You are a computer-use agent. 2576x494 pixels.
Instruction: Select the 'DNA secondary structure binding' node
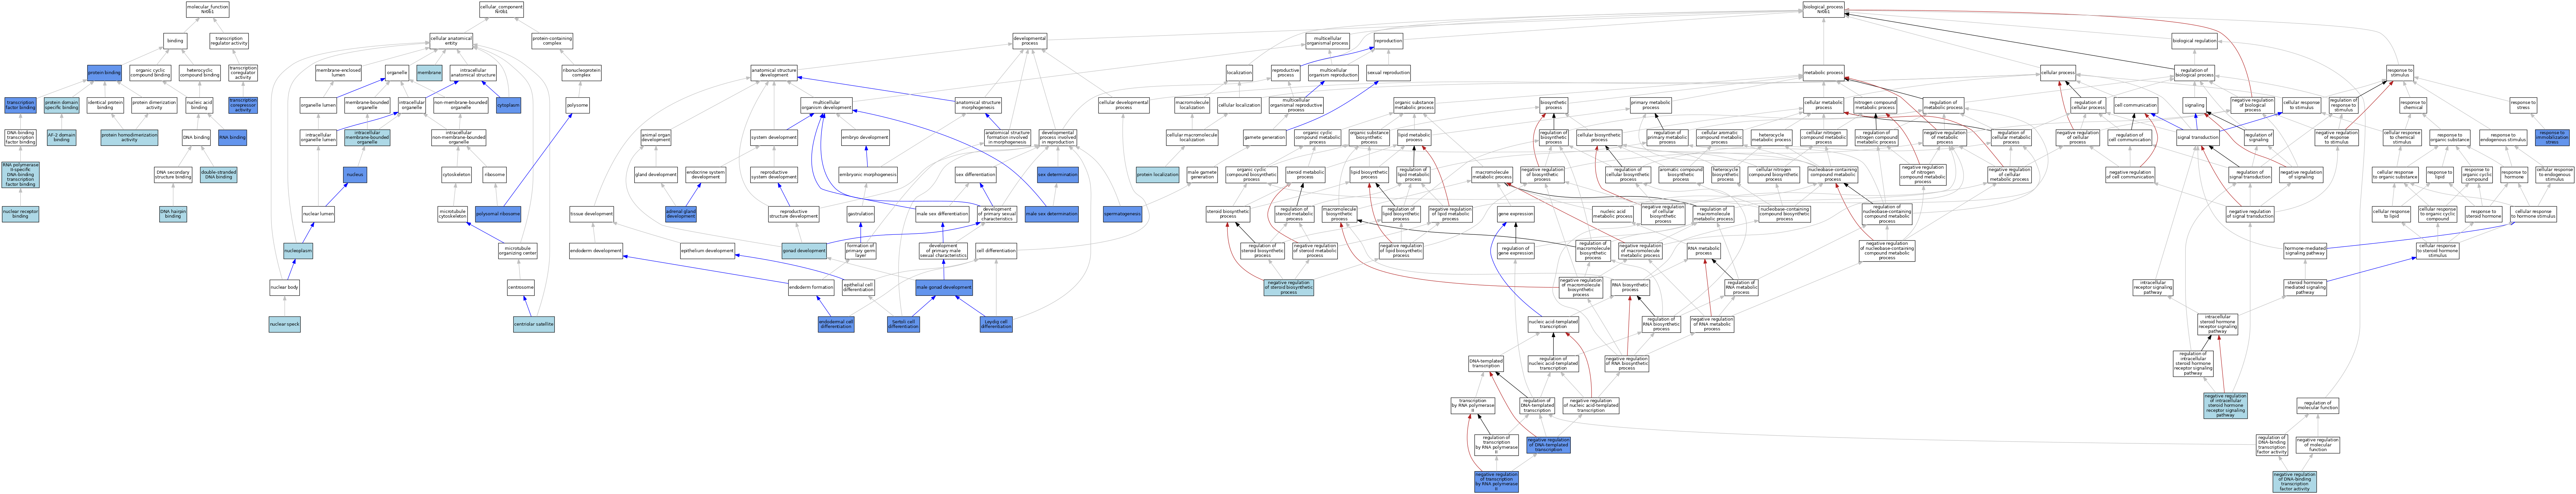point(173,175)
